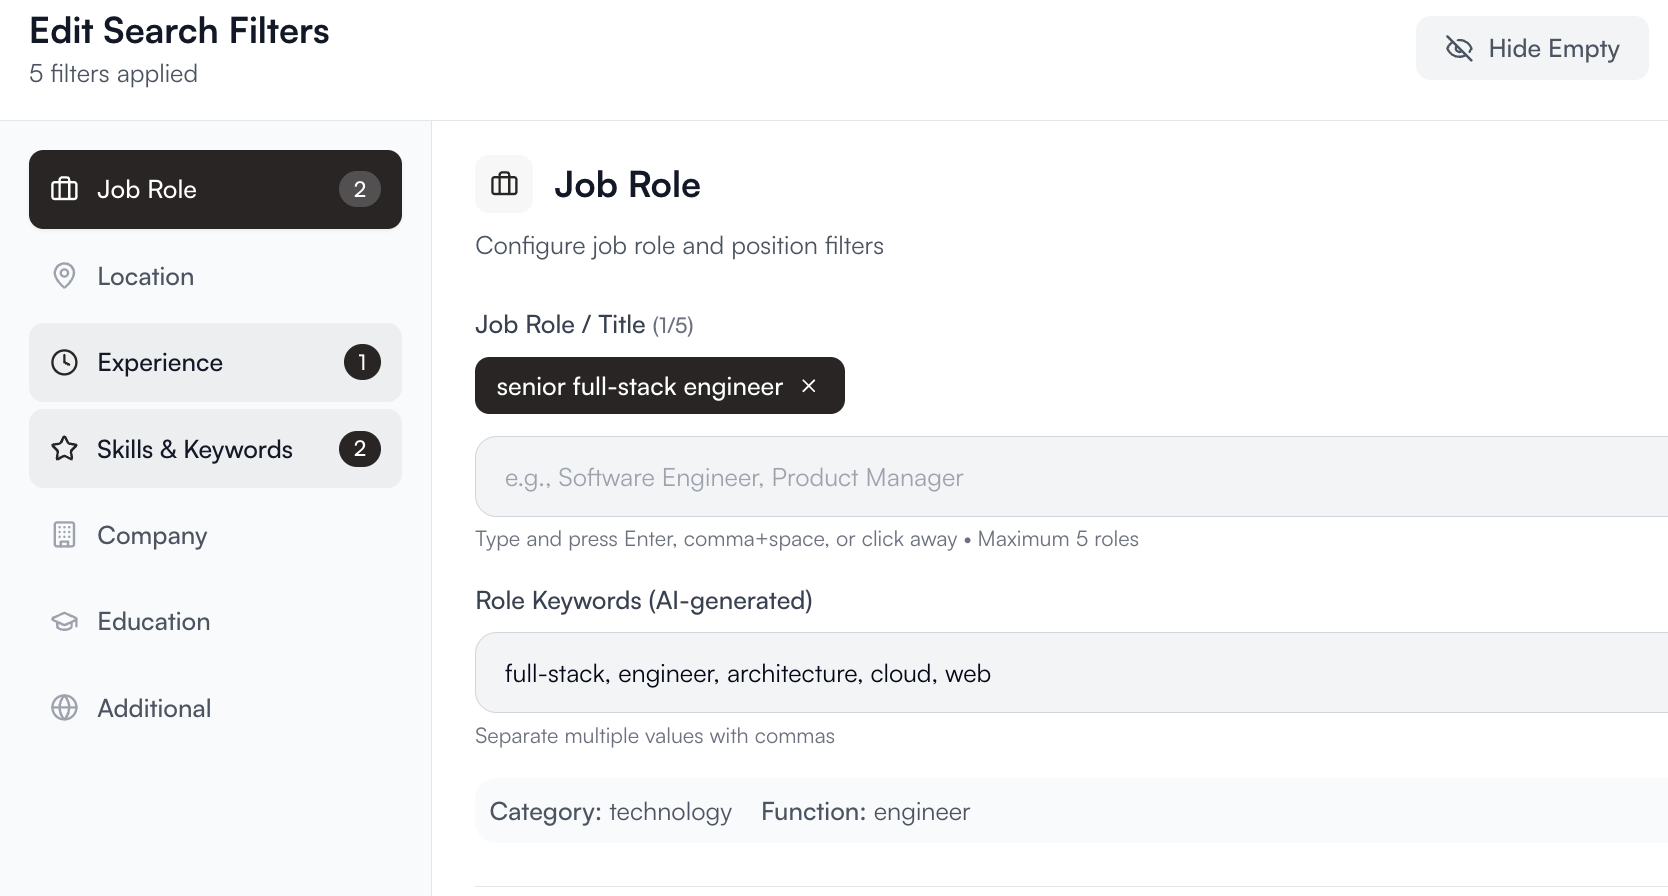Screen dimensions: 1668x896
Task: Toggle Hide Empty filters
Action: point(1531,48)
